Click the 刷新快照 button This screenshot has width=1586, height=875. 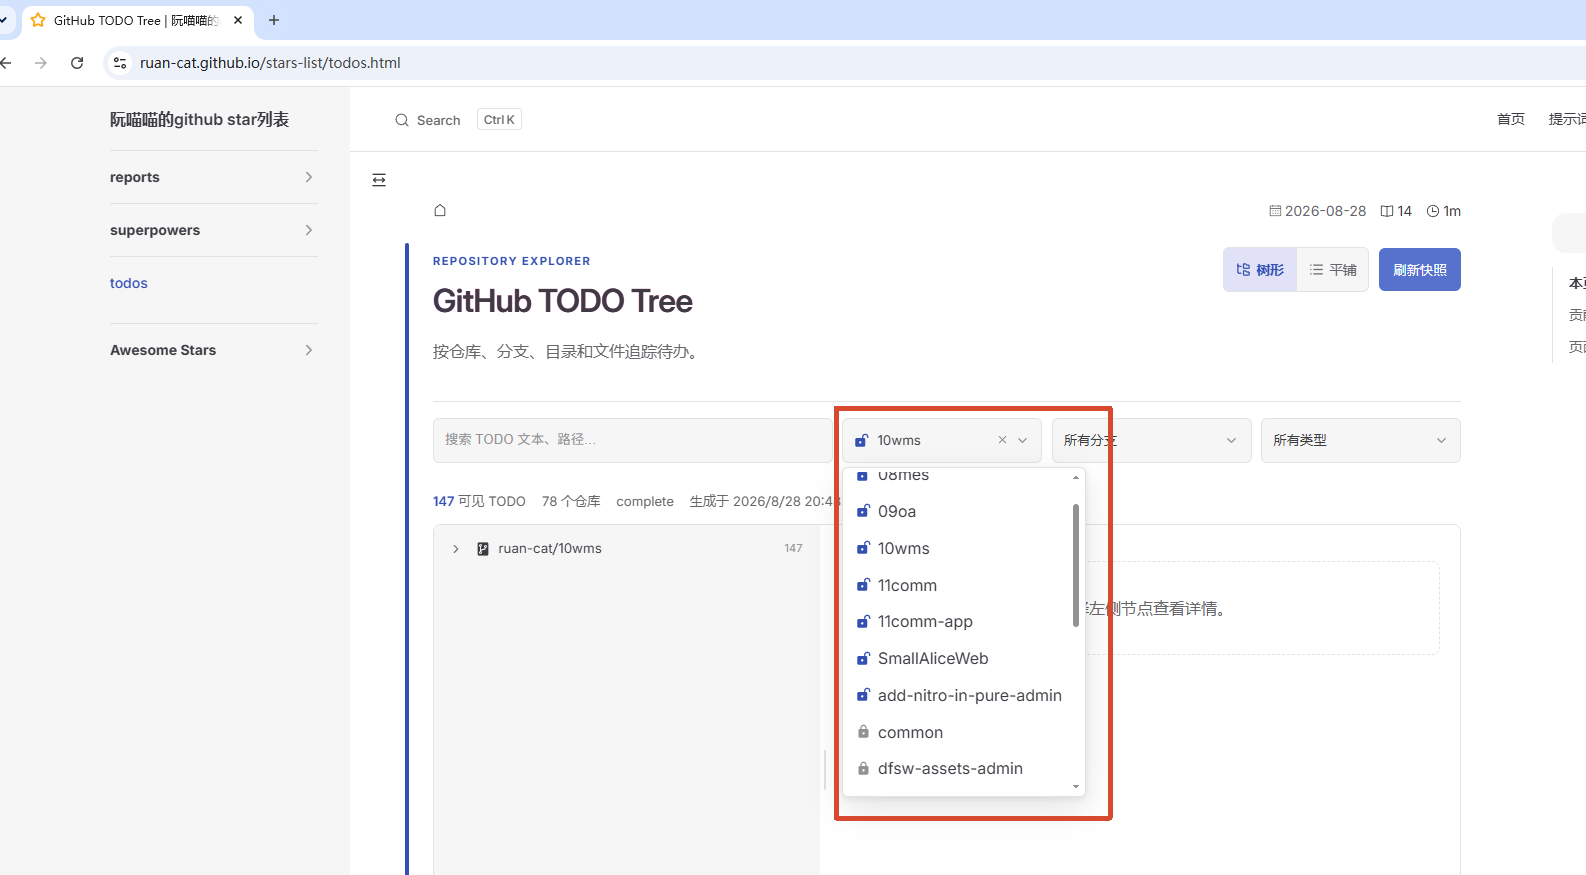[1420, 270]
